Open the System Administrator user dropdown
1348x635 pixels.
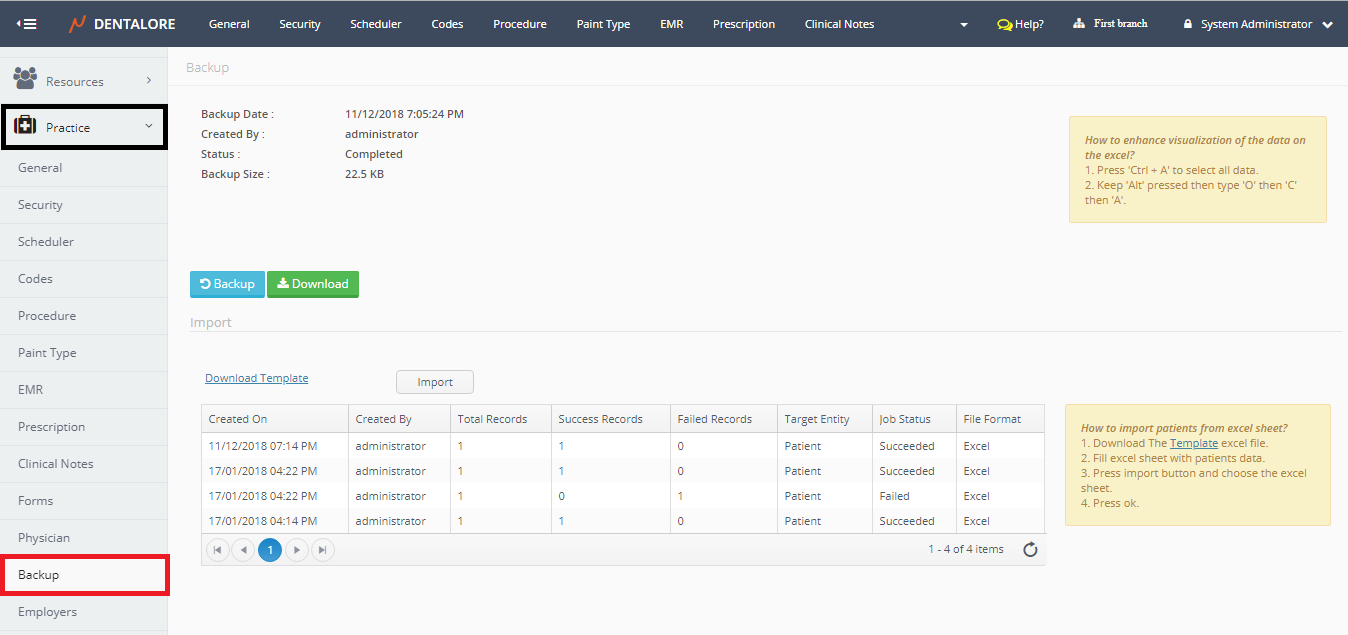[1326, 25]
